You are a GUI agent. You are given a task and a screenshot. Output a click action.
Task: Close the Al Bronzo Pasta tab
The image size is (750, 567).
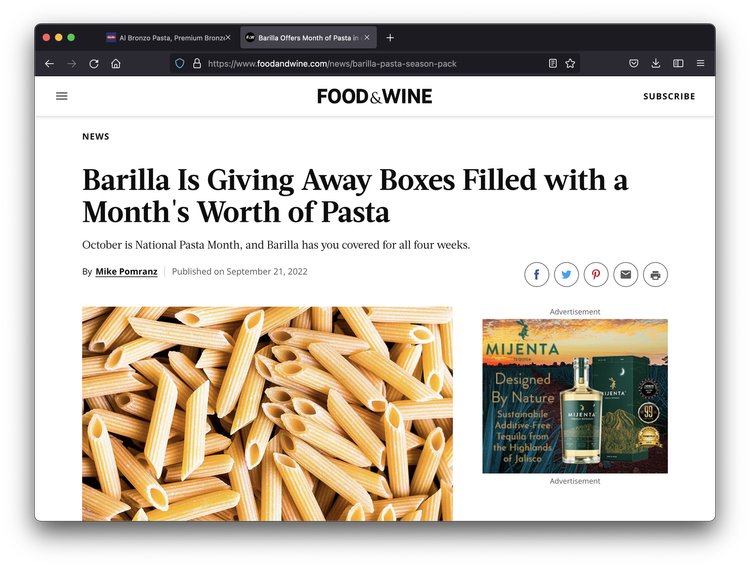[x=228, y=37]
